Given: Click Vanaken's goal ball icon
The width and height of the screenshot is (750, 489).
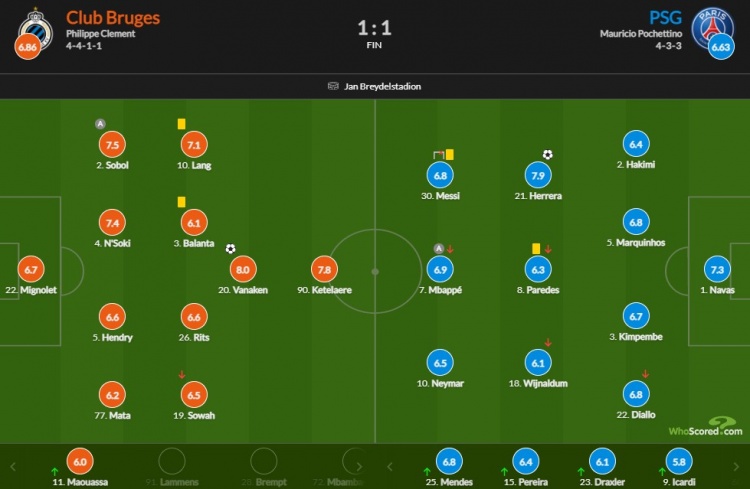Looking at the screenshot, I should [230, 249].
